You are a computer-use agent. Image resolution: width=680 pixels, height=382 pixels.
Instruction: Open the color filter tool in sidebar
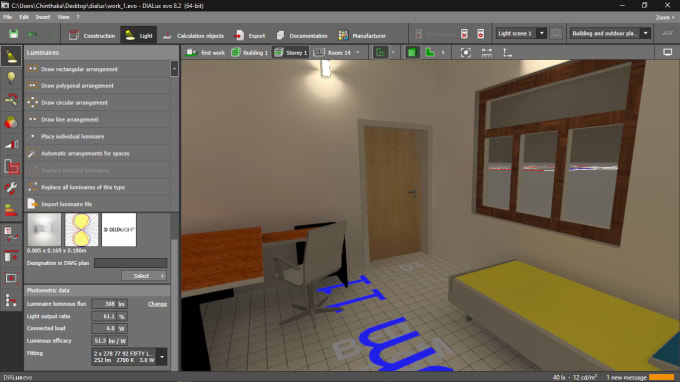[x=11, y=122]
